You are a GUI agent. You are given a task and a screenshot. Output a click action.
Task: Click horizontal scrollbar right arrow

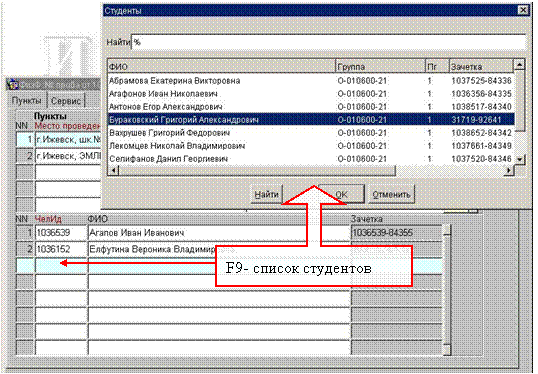click(x=509, y=170)
